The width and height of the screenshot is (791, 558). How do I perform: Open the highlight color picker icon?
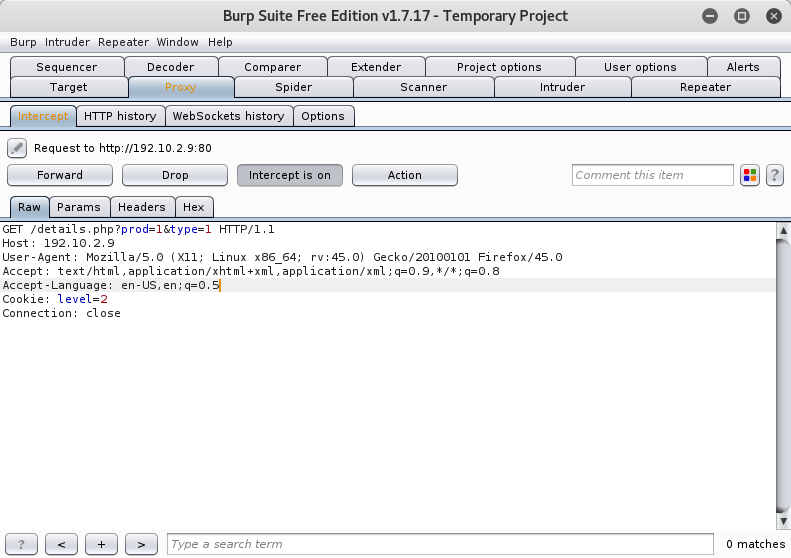(750, 175)
